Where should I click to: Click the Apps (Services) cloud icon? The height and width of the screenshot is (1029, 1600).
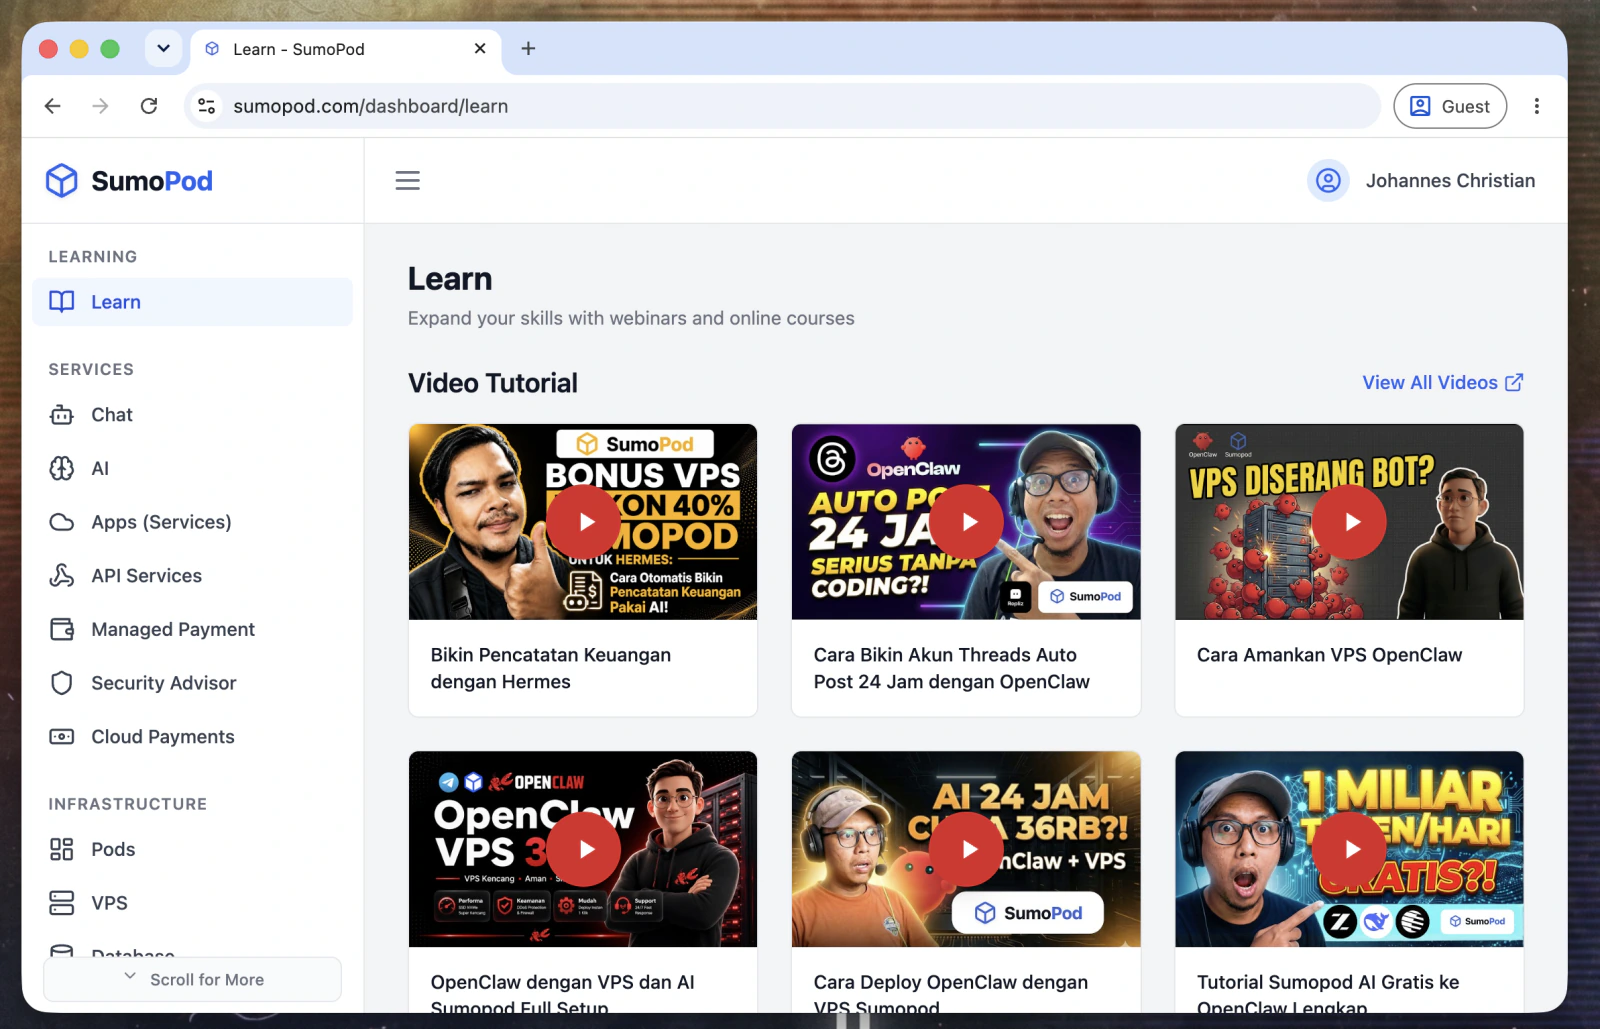(62, 522)
